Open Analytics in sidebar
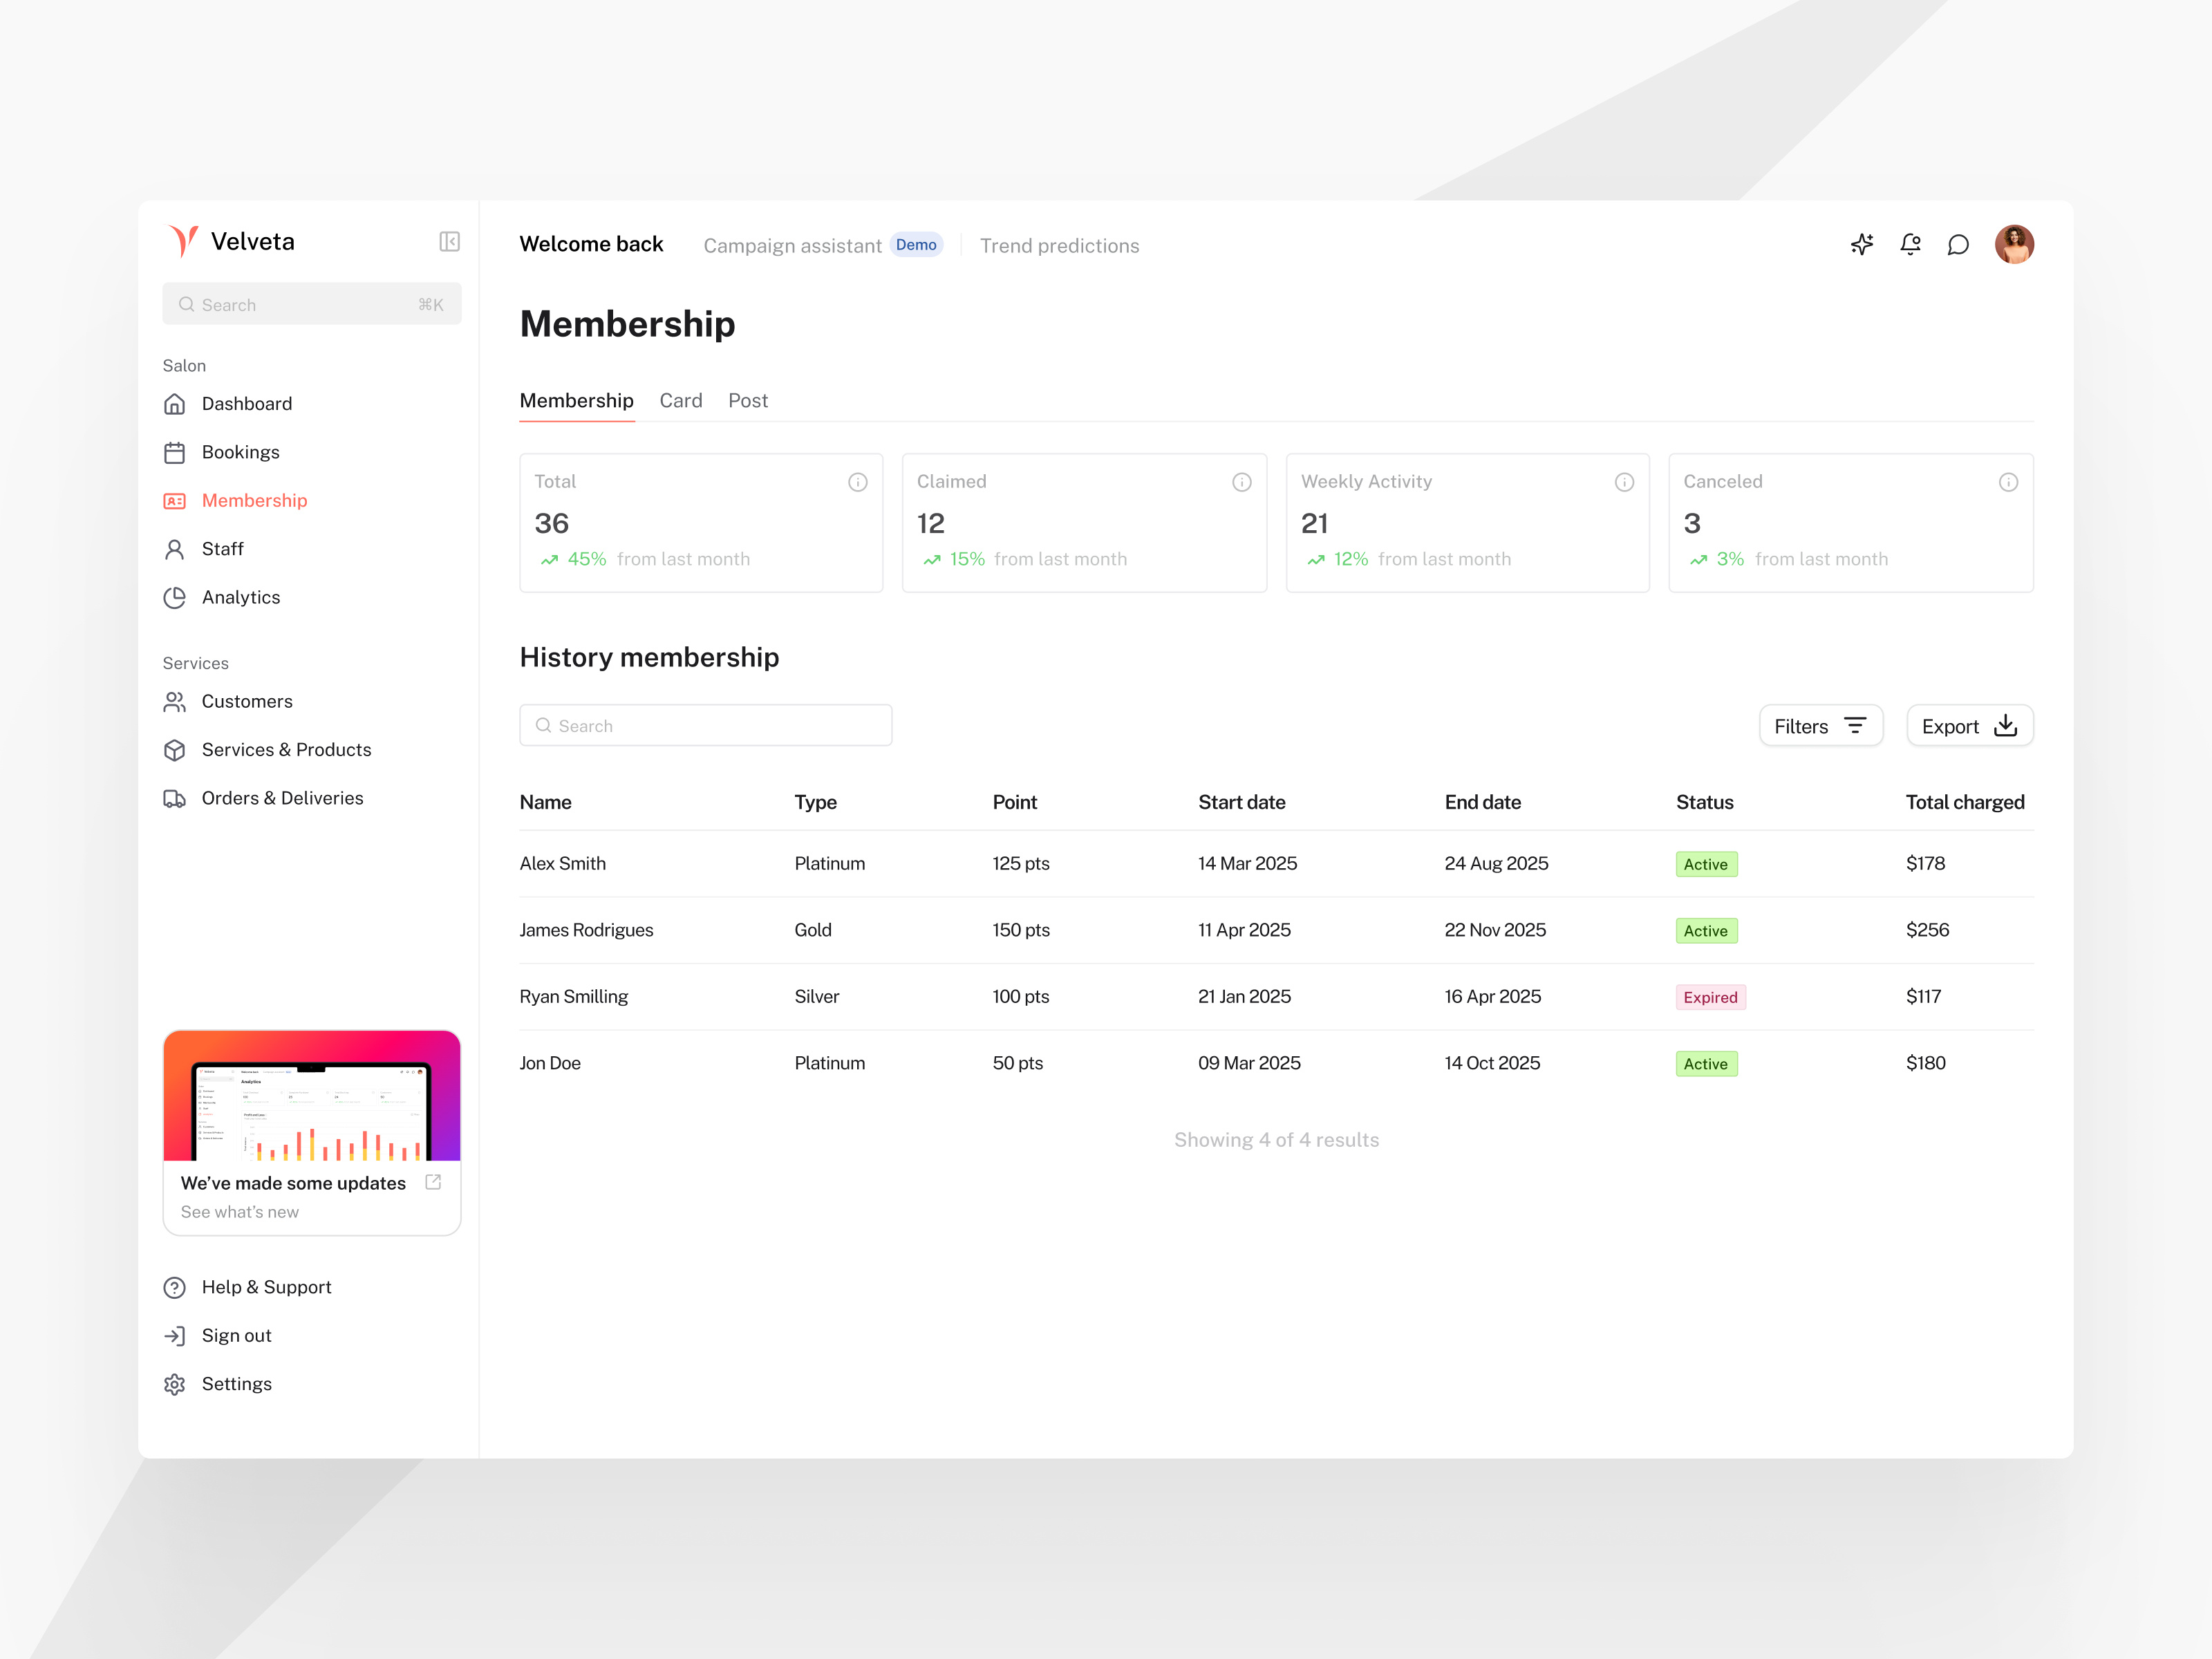Image resolution: width=2212 pixels, height=1659 pixels. point(241,598)
